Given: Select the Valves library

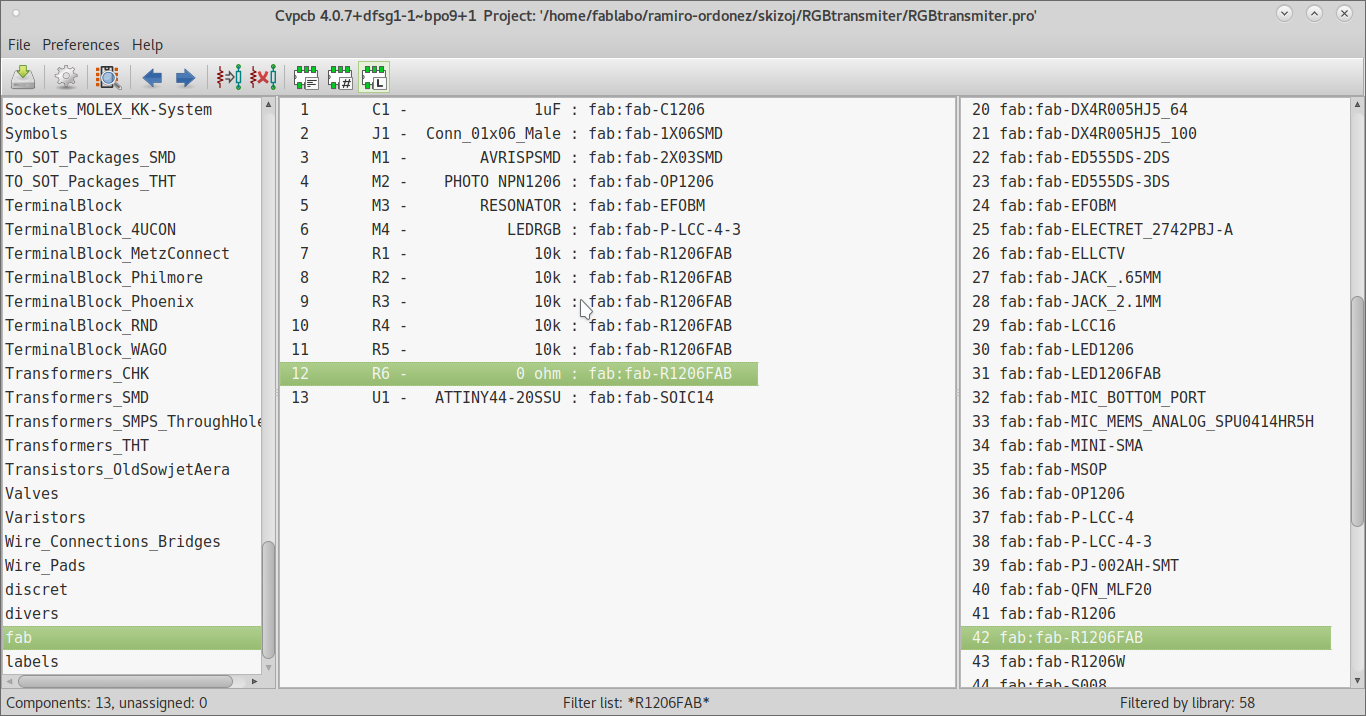Looking at the screenshot, I should pyautogui.click(x=131, y=493).
